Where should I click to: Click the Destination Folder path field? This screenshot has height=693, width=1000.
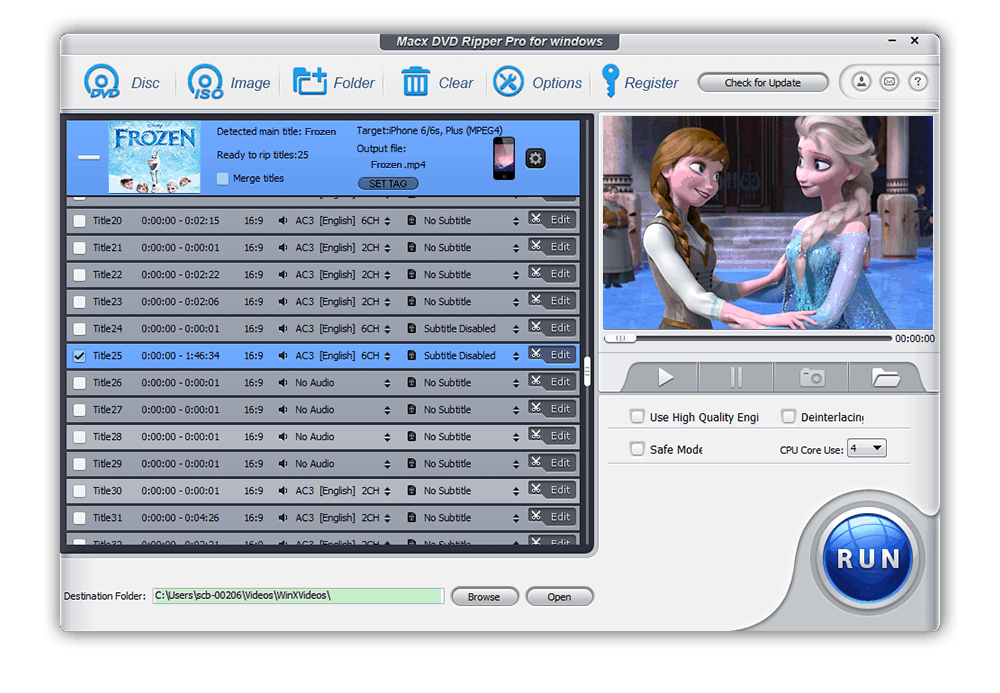click(298, 595)
